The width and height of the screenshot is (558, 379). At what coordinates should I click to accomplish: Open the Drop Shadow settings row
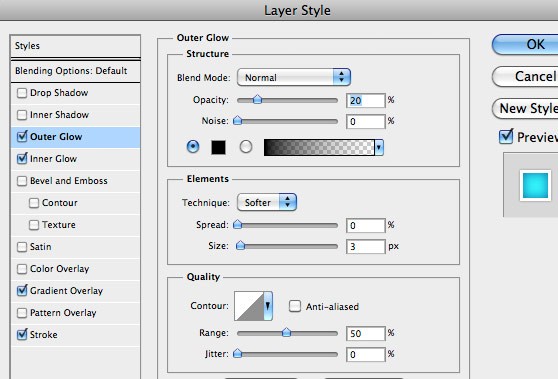75,93
